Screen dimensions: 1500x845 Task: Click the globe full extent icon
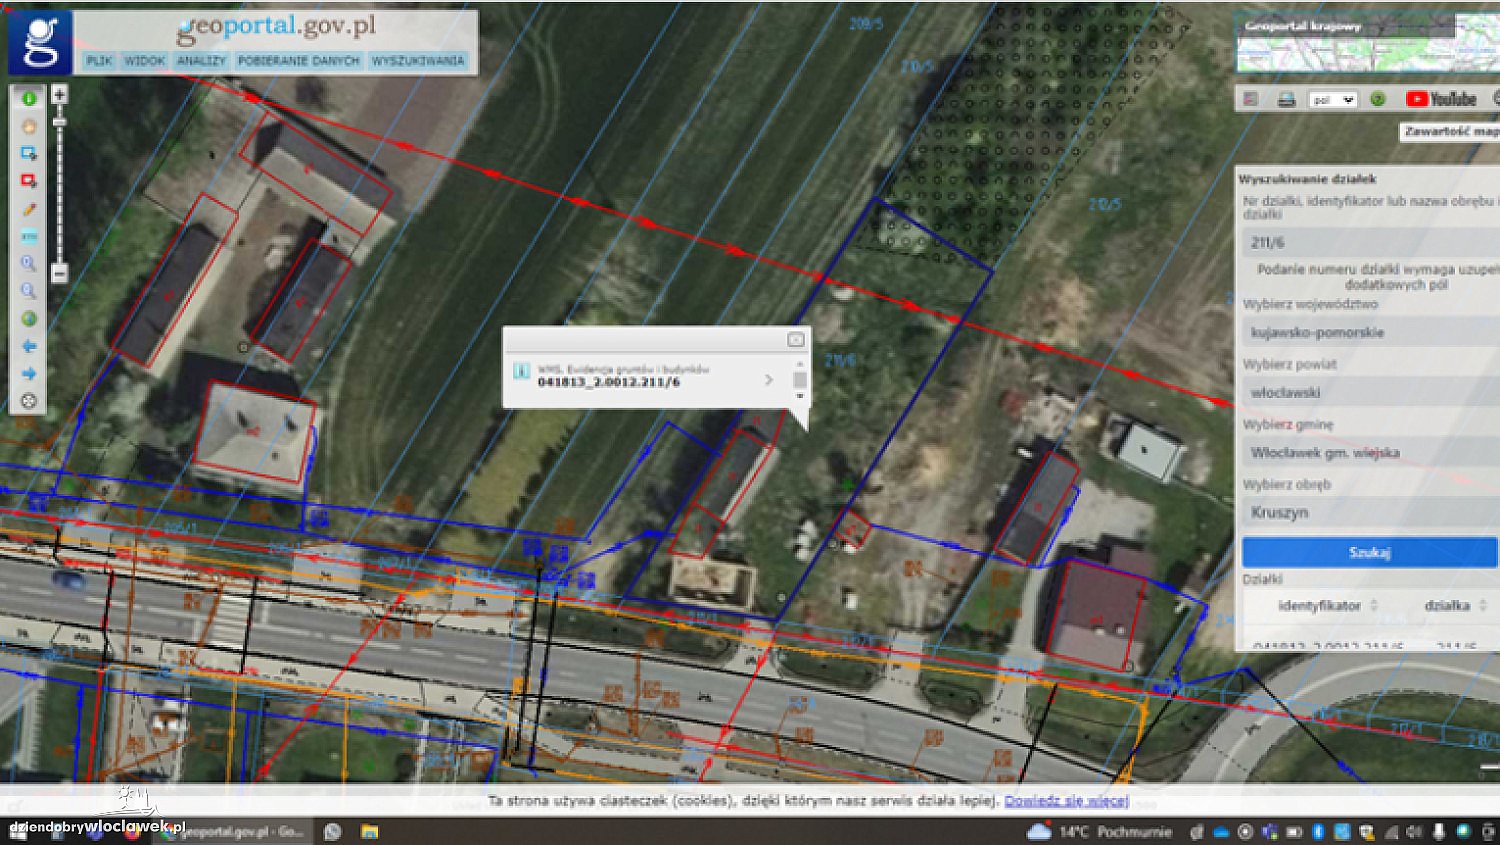(29, 319)
